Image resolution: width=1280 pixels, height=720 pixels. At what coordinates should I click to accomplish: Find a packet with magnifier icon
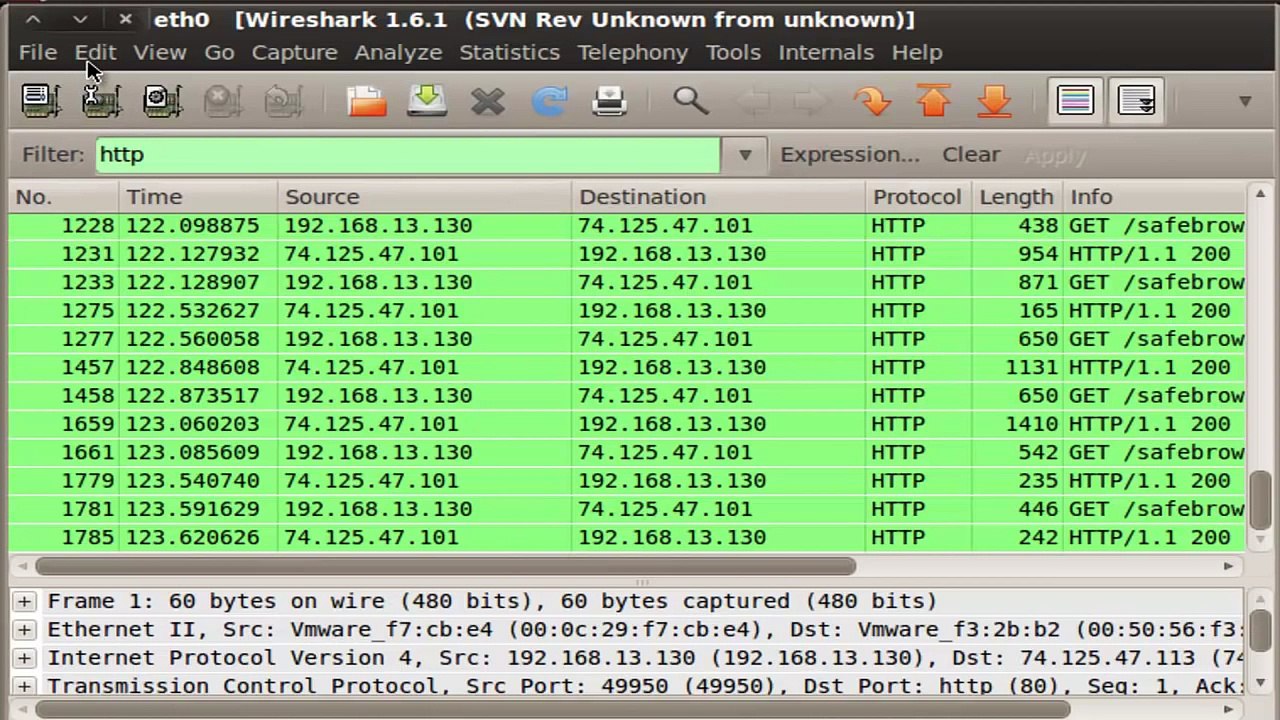click(691, 100)
